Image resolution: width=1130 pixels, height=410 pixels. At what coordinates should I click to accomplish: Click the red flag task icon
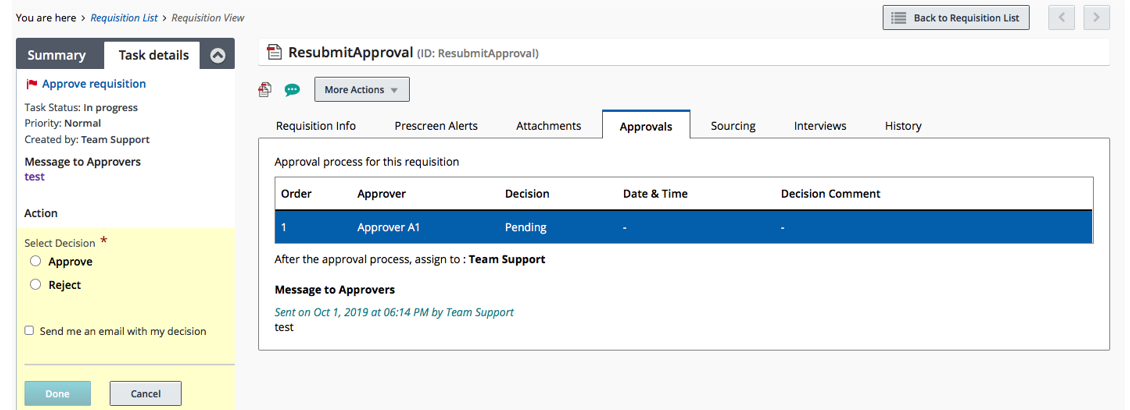pyautogui.click(x=32, y=84)
